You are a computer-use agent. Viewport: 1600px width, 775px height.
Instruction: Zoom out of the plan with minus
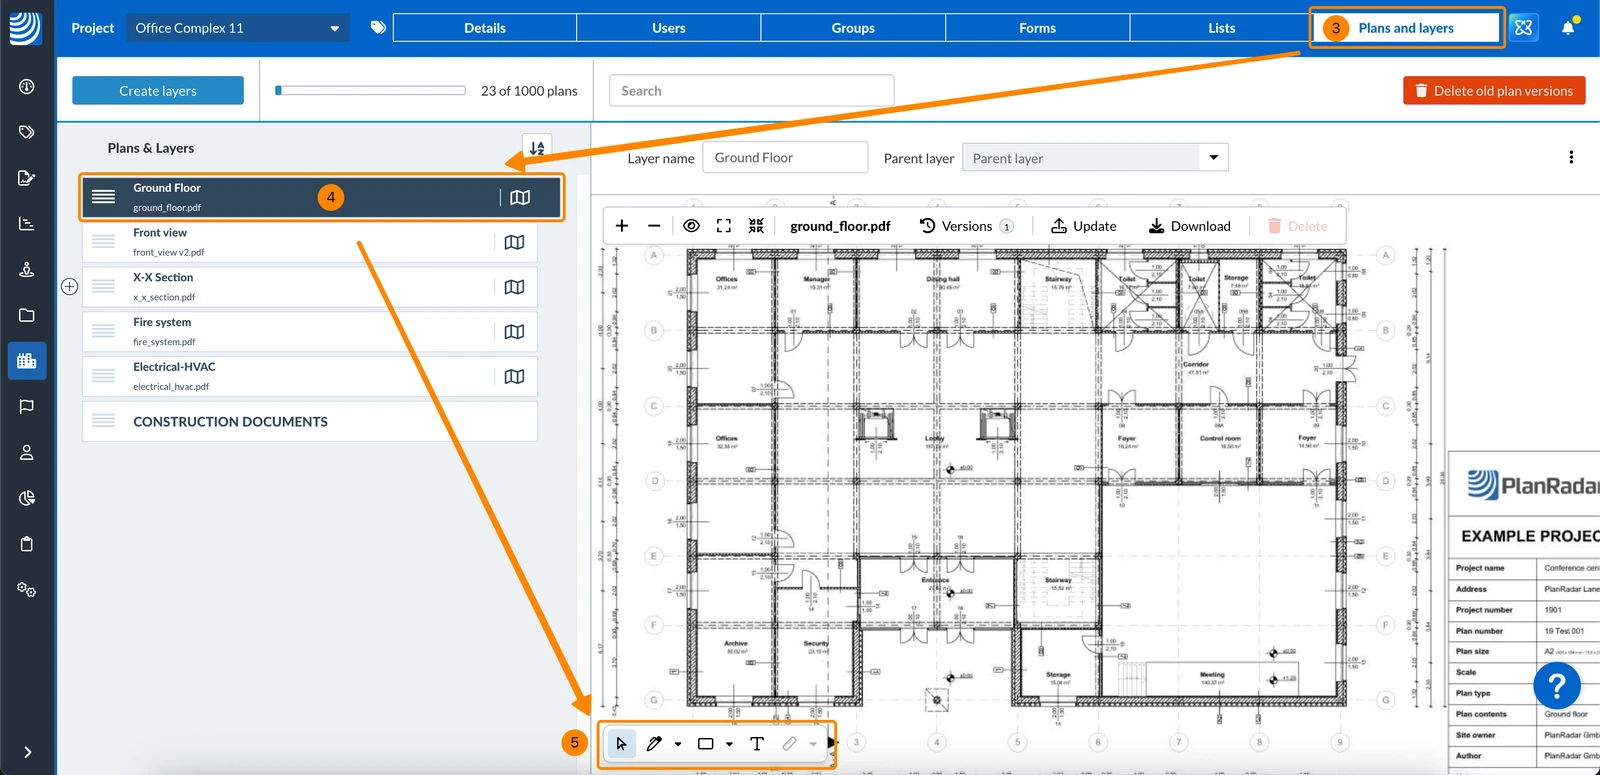[654, 226]
